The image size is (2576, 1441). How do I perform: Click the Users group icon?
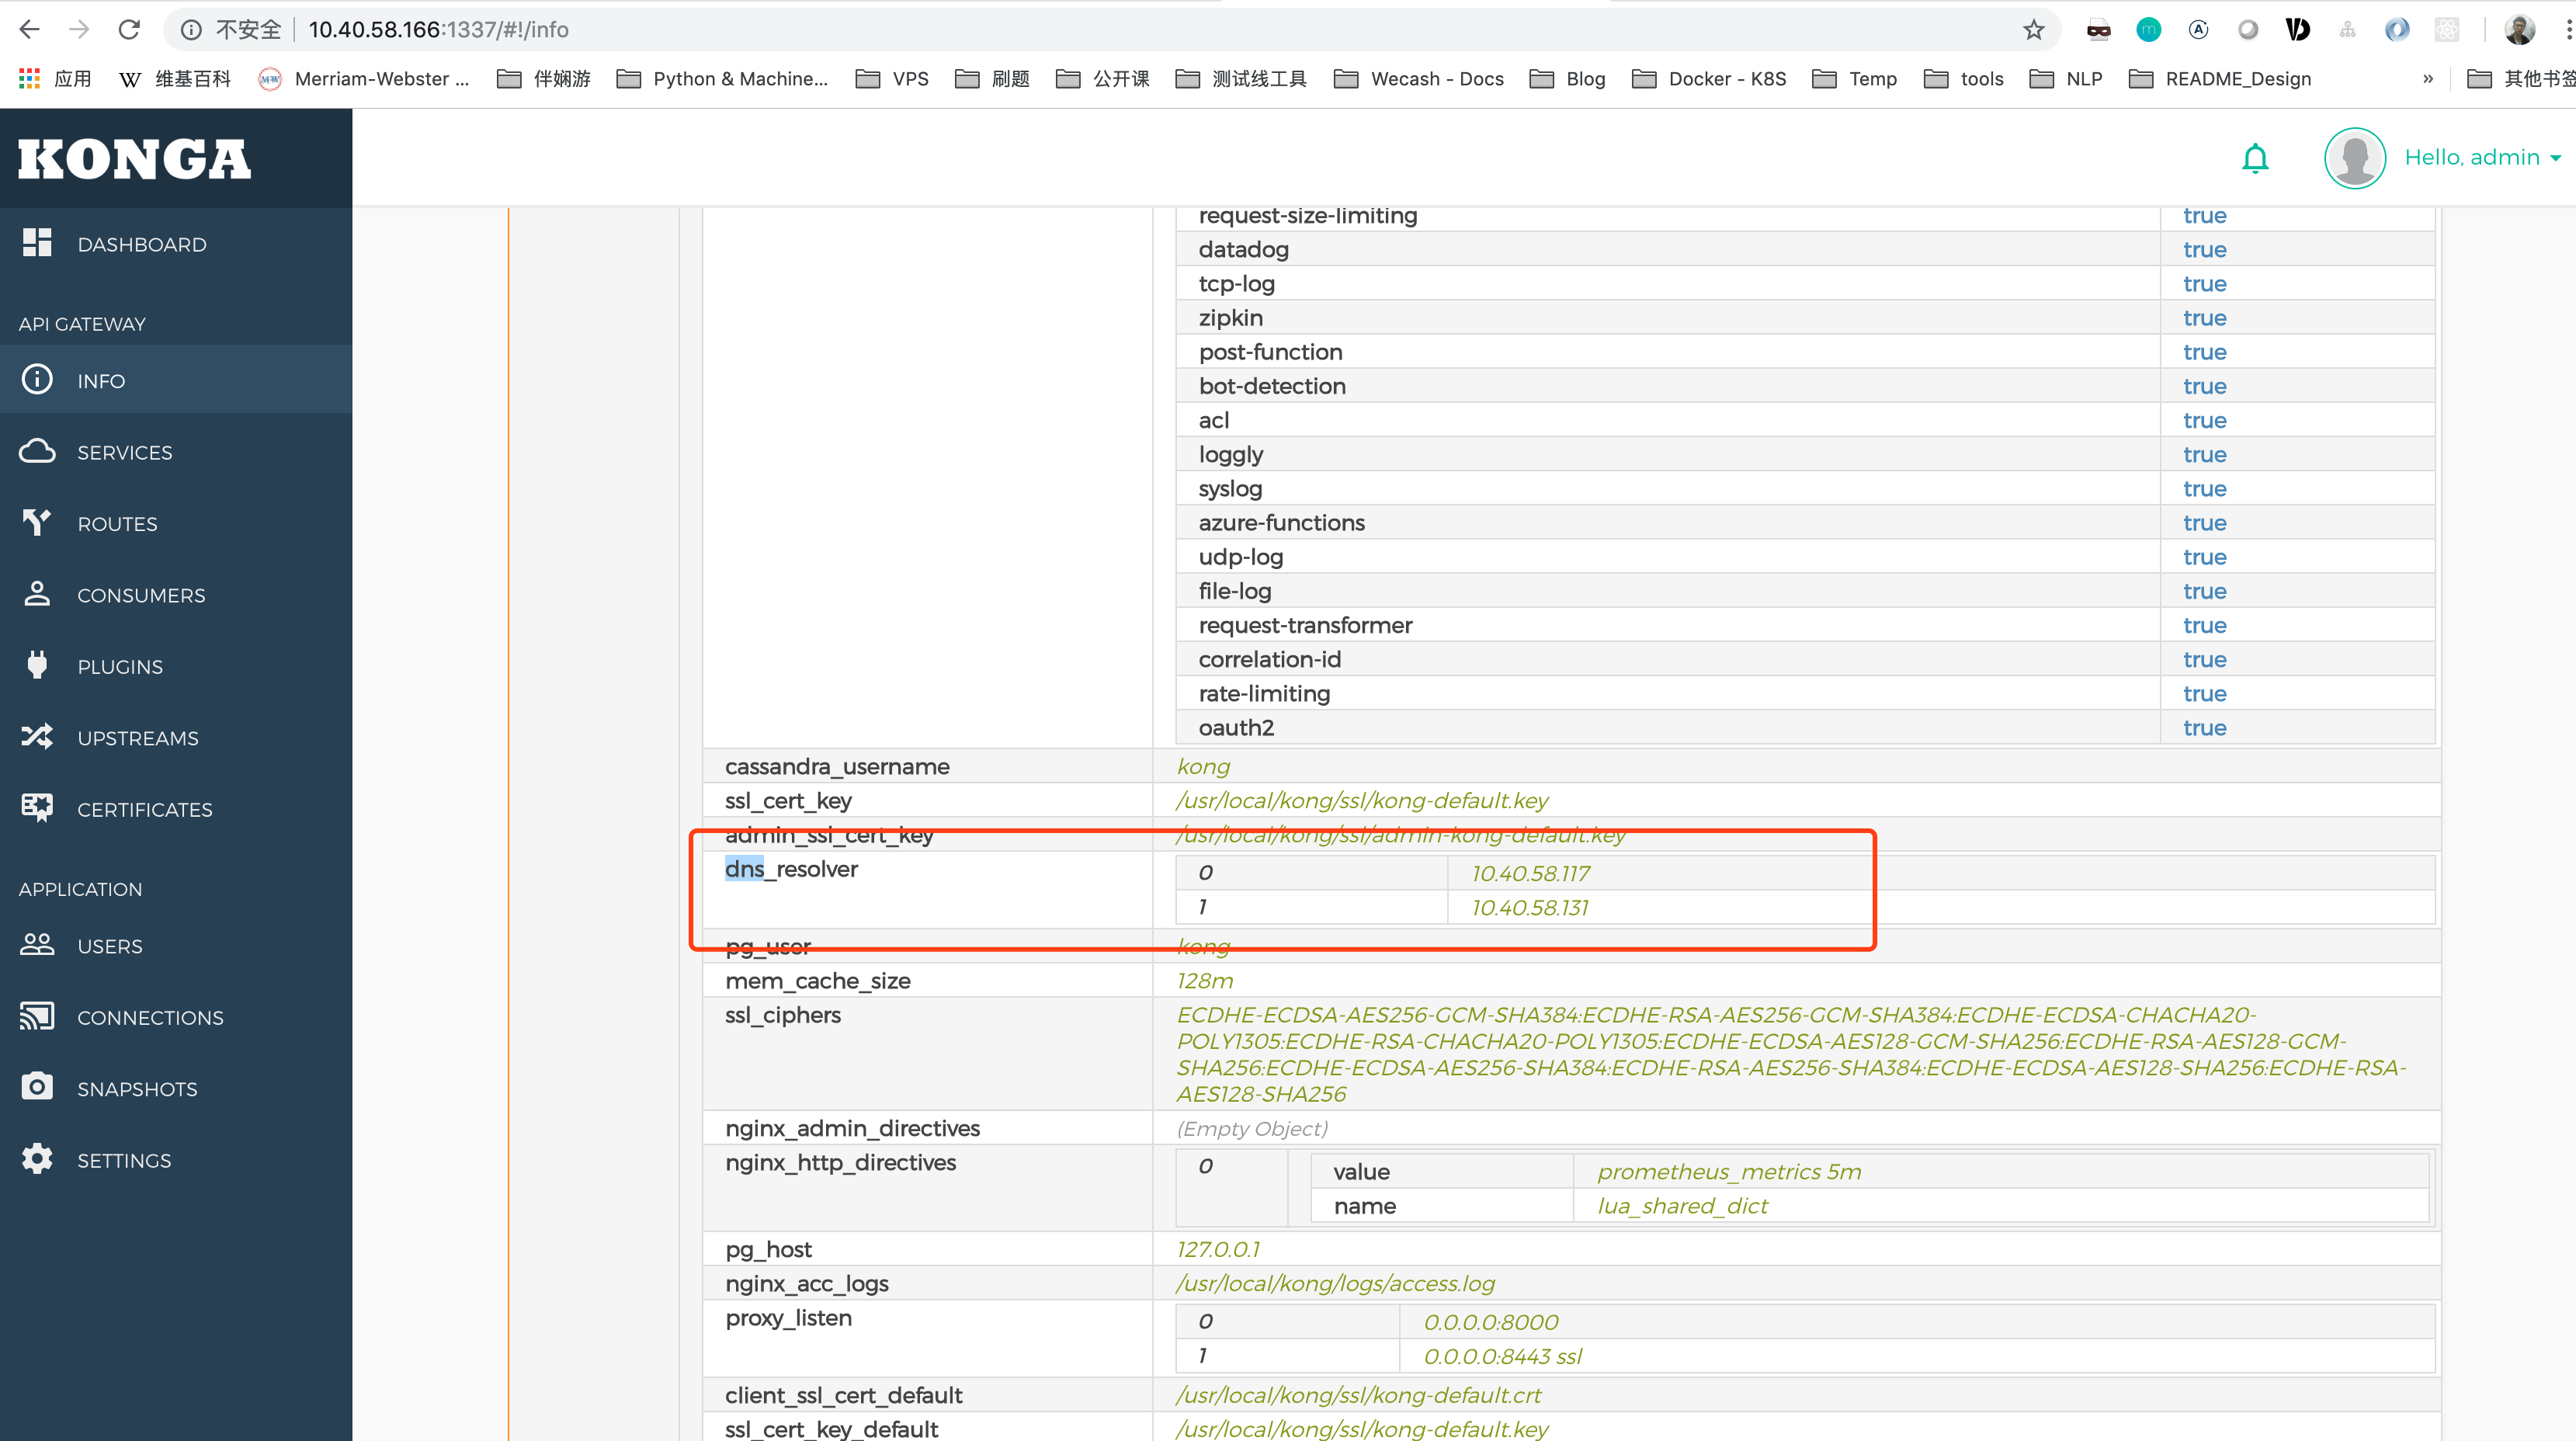[x=37, y=944]
